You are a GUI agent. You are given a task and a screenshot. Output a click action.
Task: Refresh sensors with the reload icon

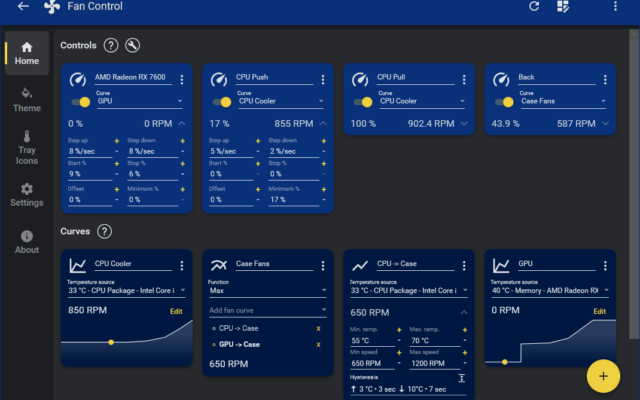point(534,6)
